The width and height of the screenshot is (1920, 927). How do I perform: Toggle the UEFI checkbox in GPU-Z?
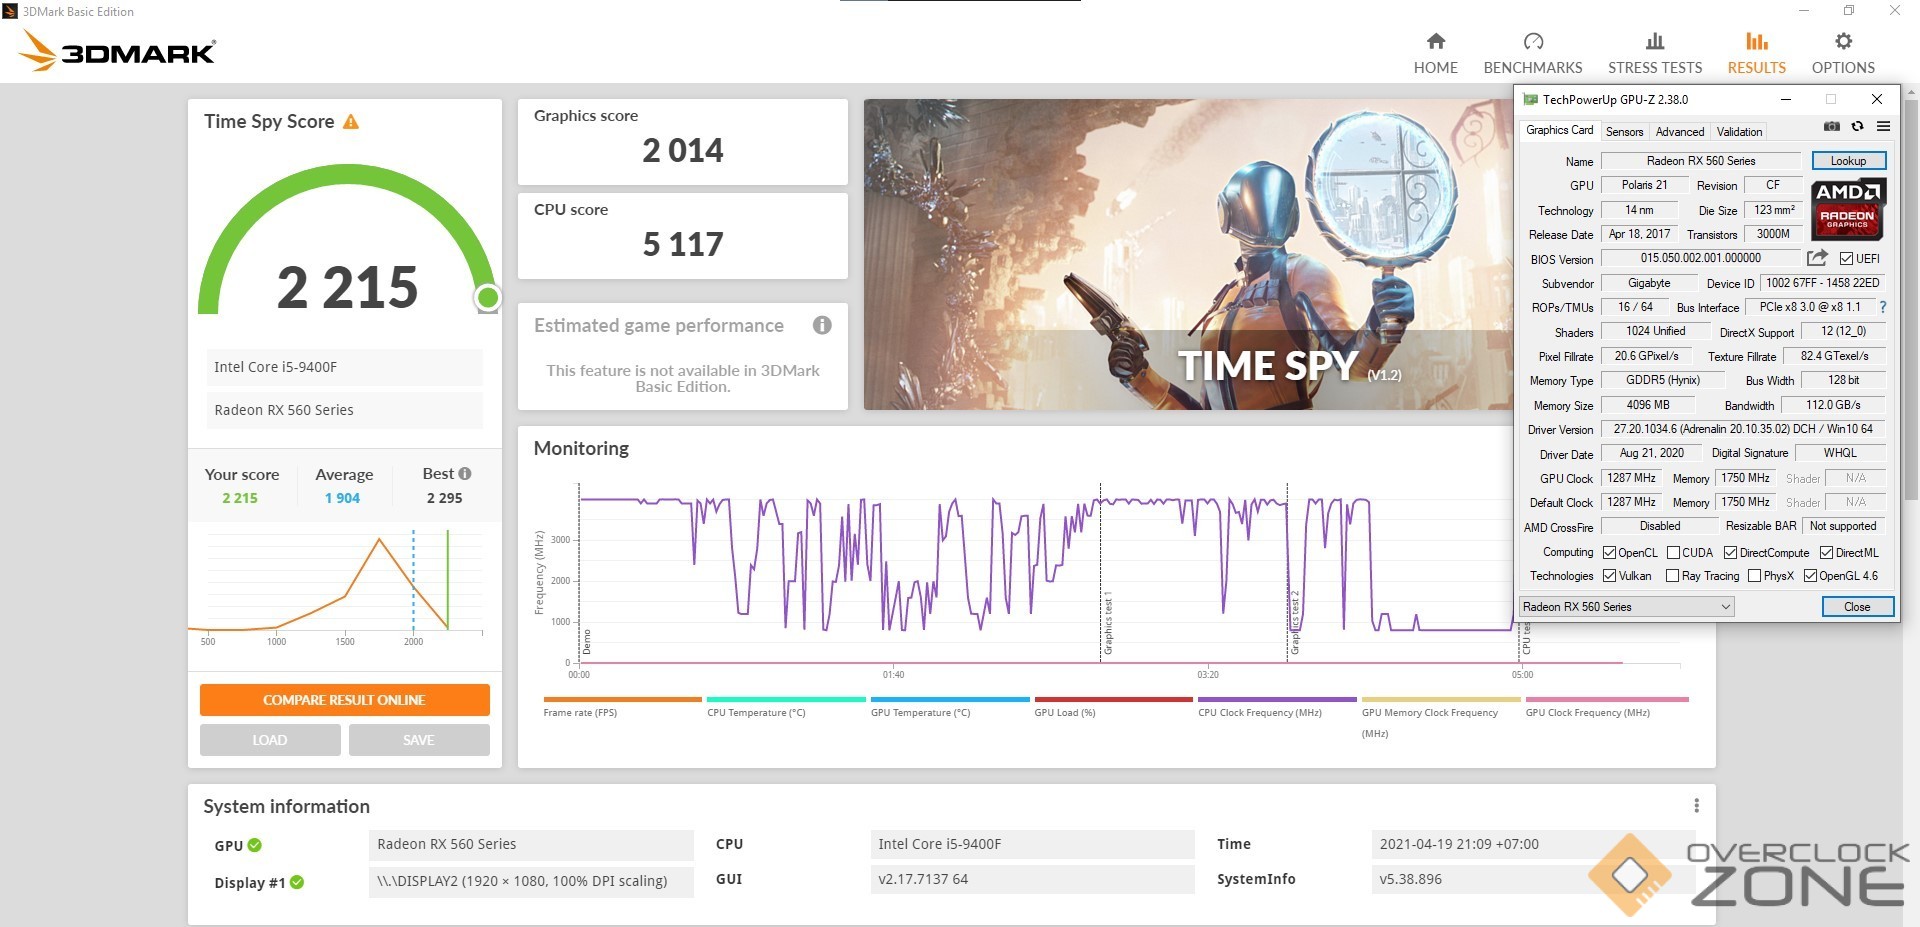pos(1846,259)
